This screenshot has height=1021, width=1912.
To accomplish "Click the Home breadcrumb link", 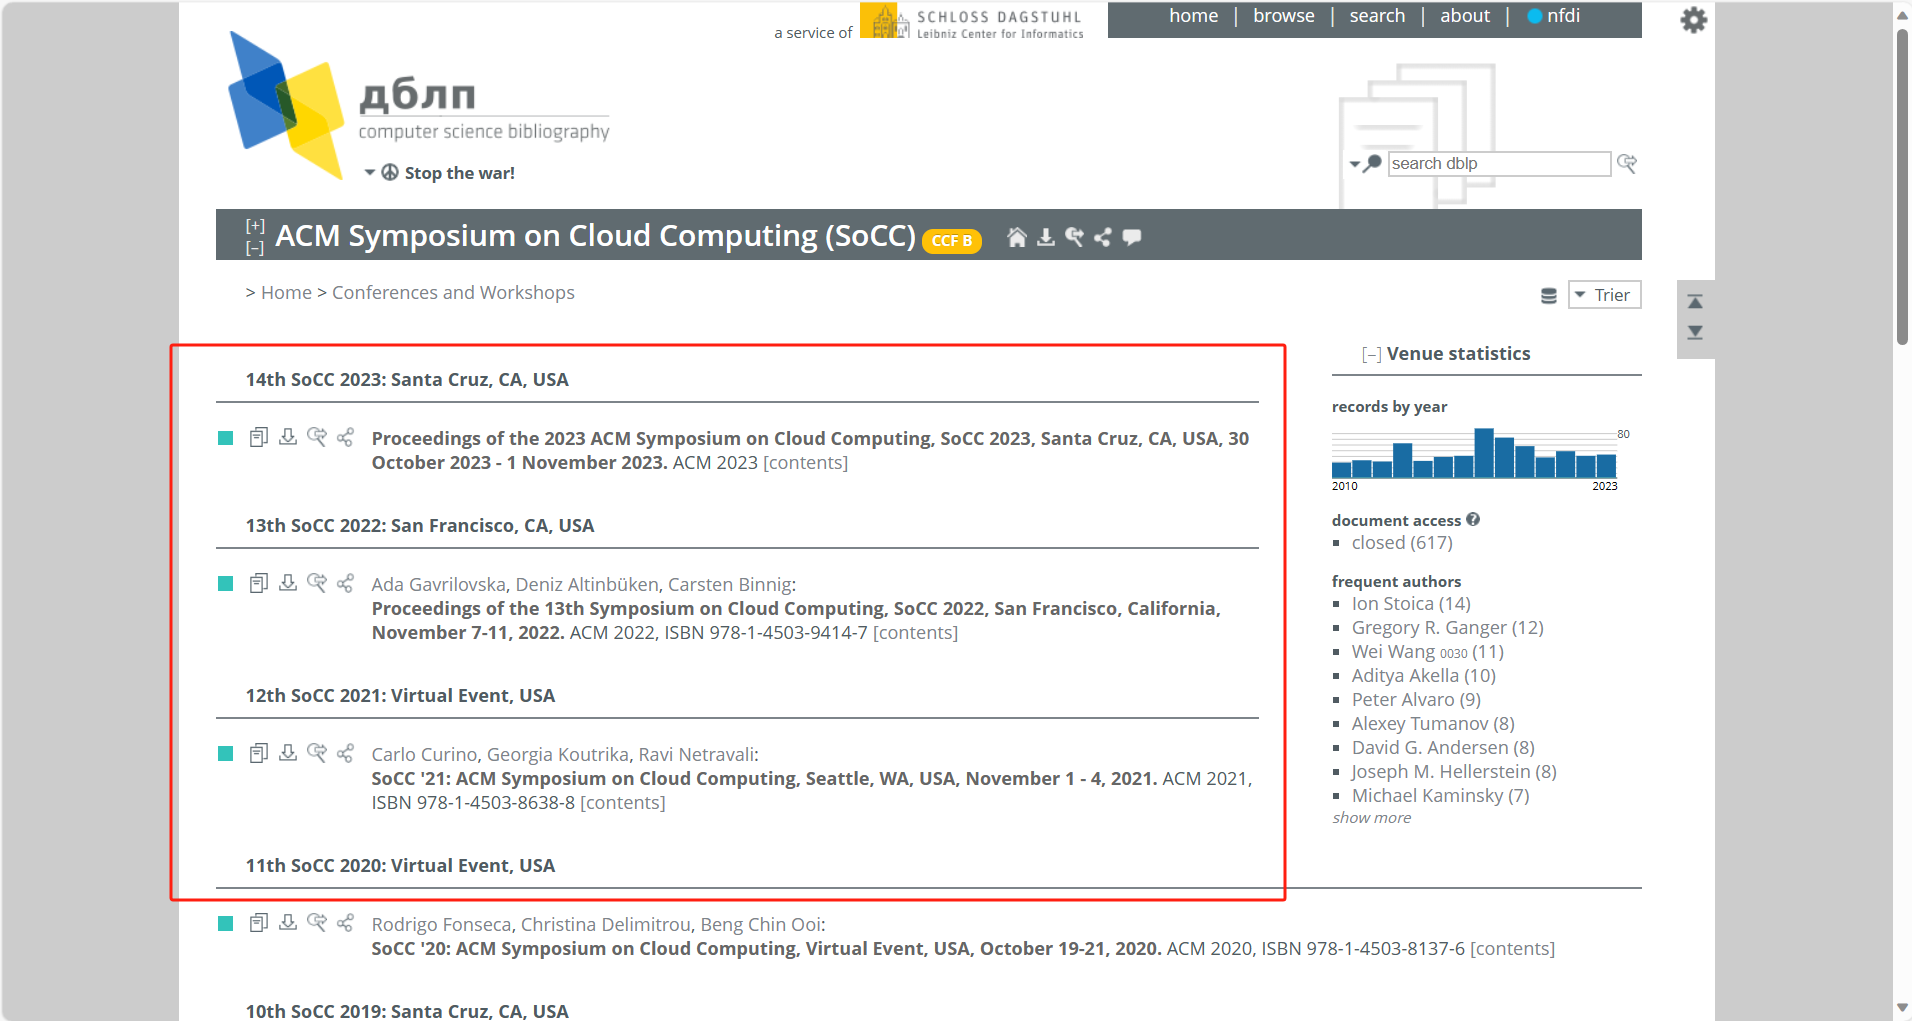I will point(286,293).
